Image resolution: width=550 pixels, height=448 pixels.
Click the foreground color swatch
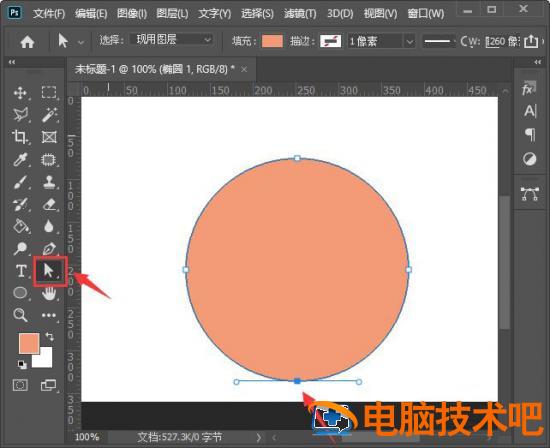click(x=29, y=343)
